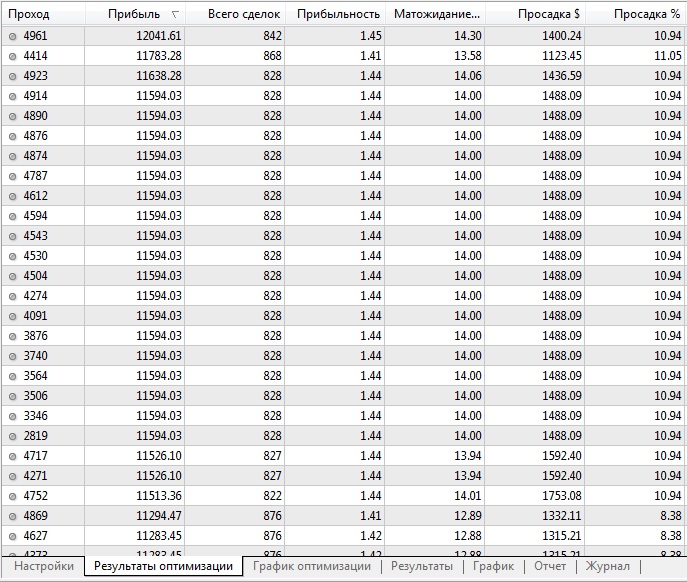
Task: Switch to График оптимизации tab
Action: (312, 566)
